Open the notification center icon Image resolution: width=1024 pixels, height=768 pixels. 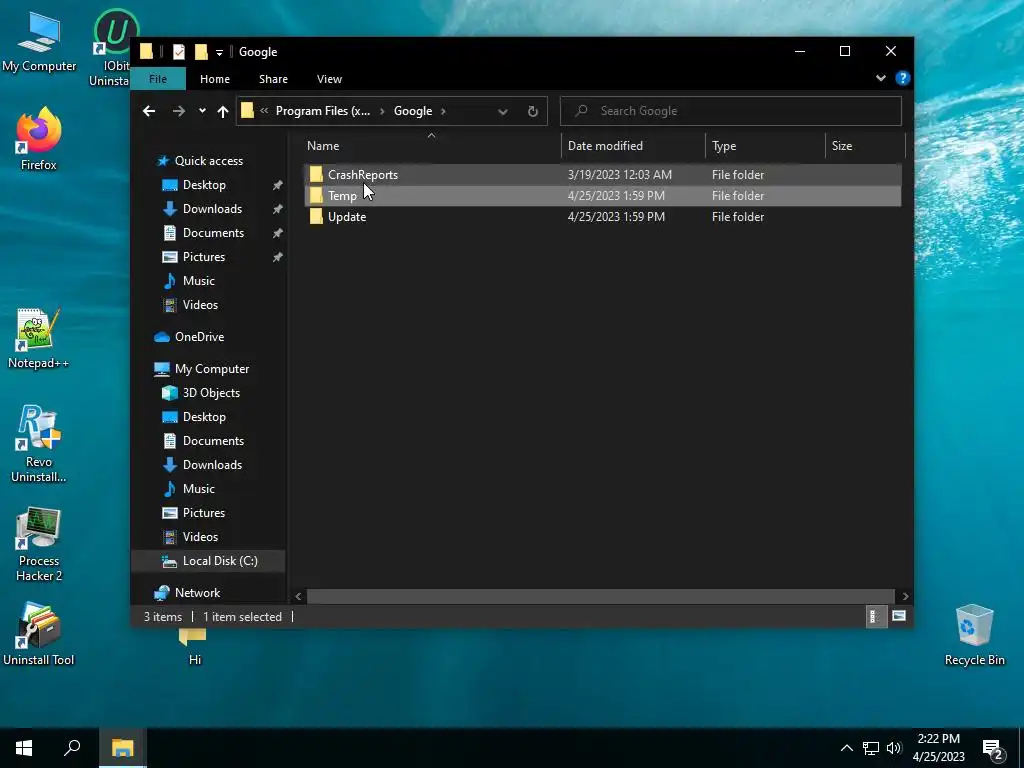pos(993,748)
